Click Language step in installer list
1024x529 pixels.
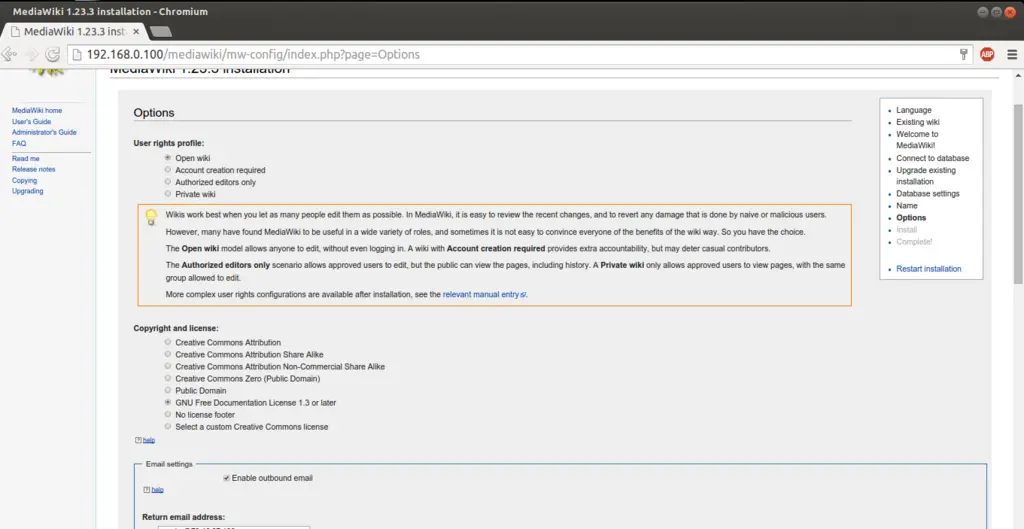click(x=914, y=110)
